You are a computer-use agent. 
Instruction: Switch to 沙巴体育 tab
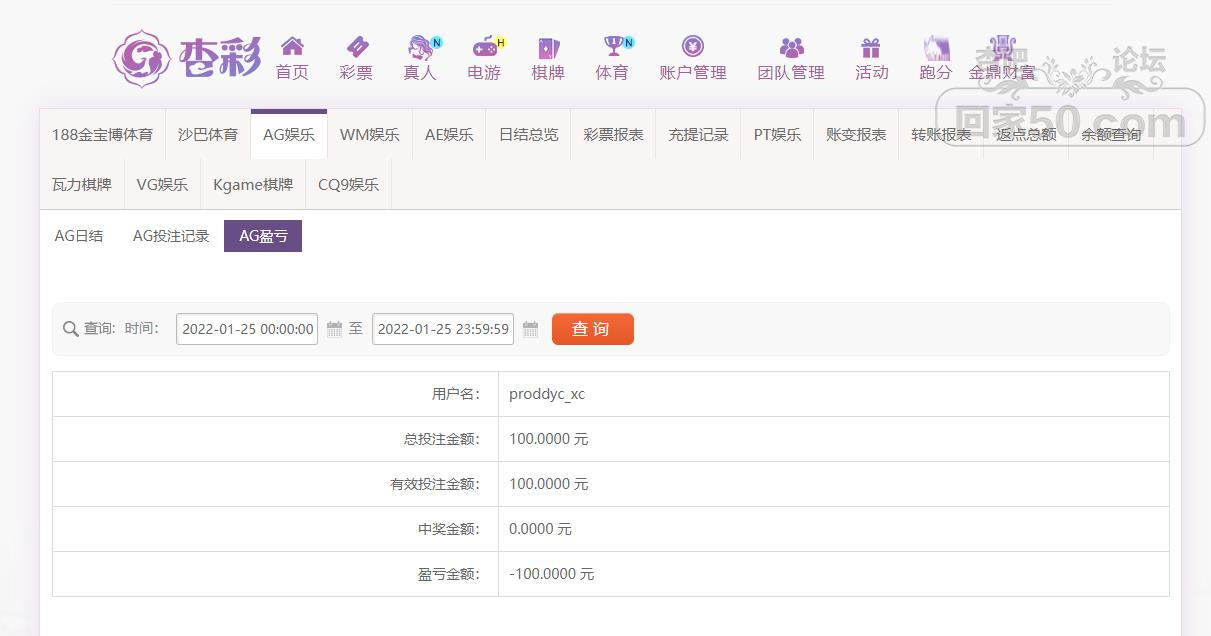pyautogui.click(x=208, y=134)
